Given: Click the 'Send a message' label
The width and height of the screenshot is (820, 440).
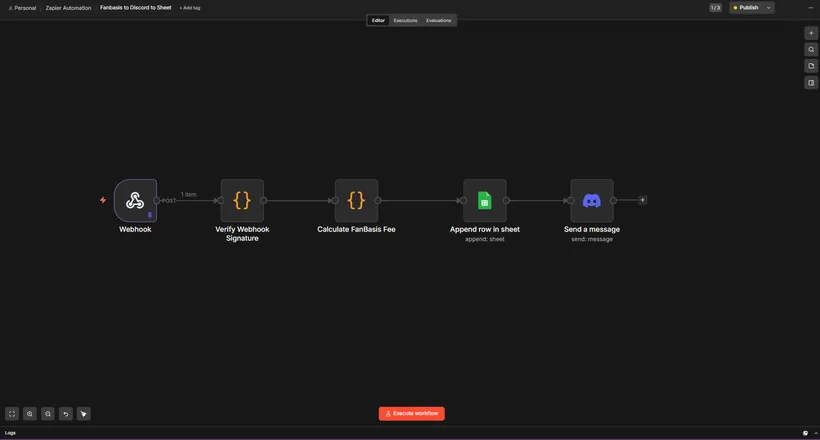Looking at the screenshot, I should 592,229.
